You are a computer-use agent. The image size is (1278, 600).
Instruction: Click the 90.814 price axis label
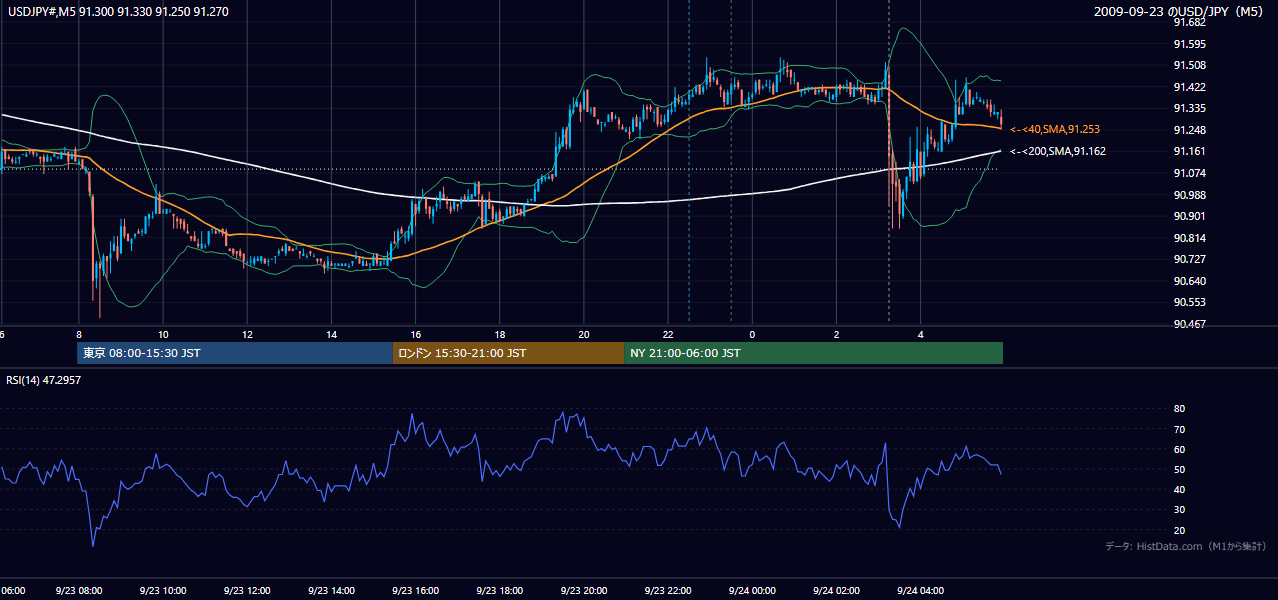(x=1191, y=238)
